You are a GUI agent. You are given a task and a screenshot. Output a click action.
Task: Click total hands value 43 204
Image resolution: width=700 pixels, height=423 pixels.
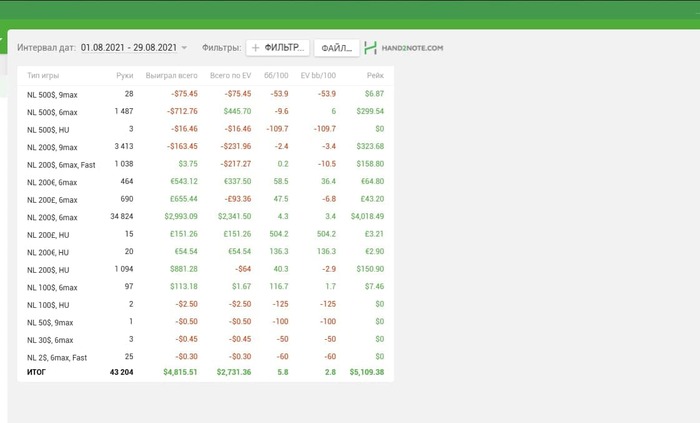[121, 372]
